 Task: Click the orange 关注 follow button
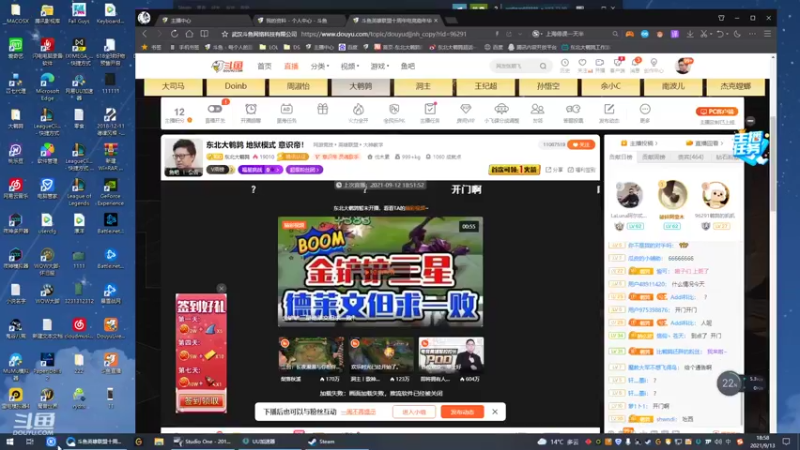pyautogui.click(x=581, y=145)
